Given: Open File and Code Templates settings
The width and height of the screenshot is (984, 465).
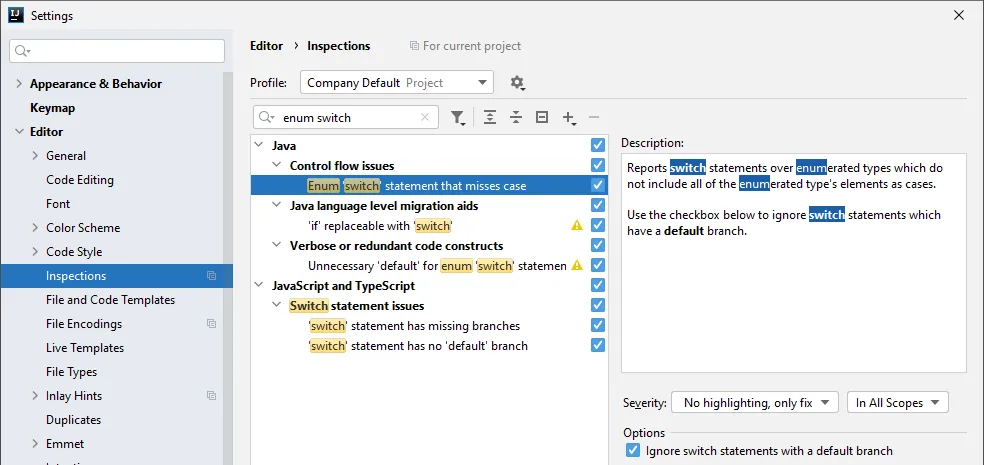Looking at the screenshot, I should click(x=110, y=300).
